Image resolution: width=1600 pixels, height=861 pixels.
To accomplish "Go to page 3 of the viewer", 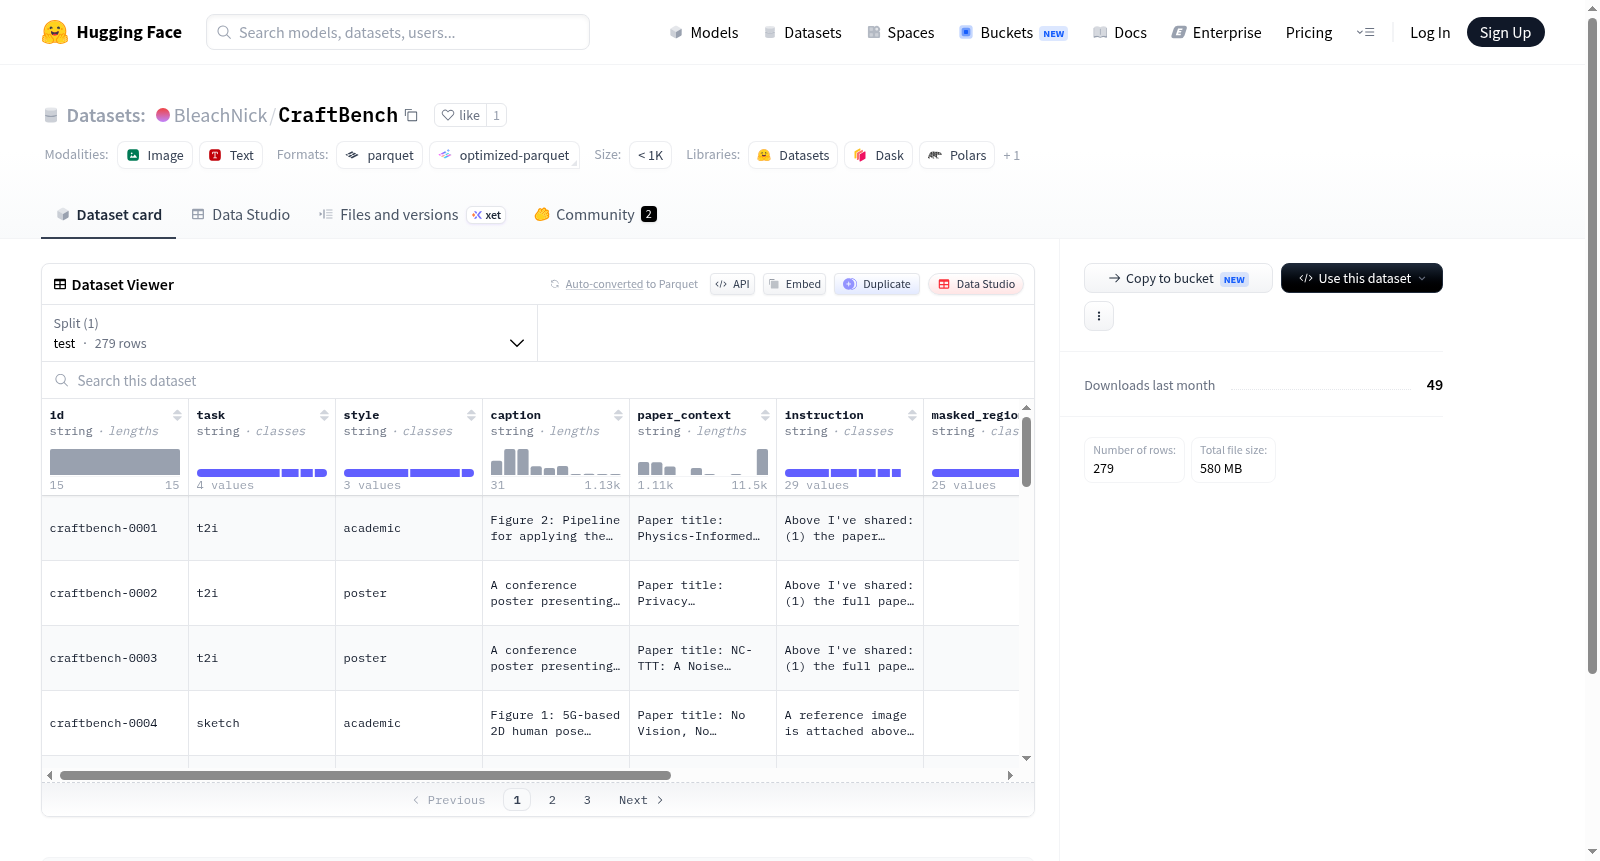I will click(x=587, y=800).
